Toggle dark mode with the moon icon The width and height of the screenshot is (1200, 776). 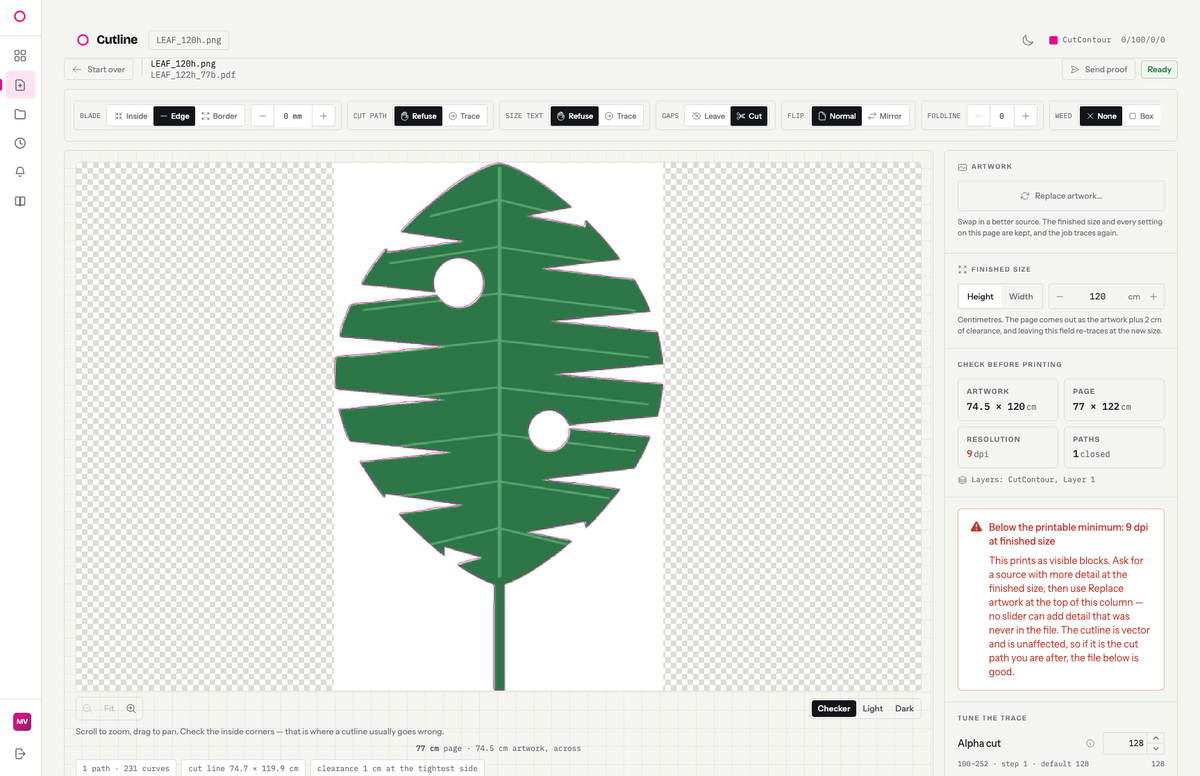click(x=1027, y=40)
